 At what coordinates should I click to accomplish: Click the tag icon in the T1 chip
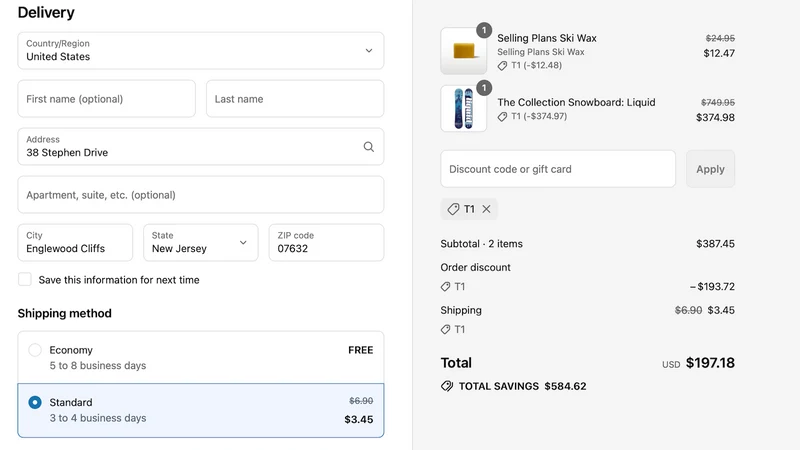pyautogui.click(x=453, y=209)
